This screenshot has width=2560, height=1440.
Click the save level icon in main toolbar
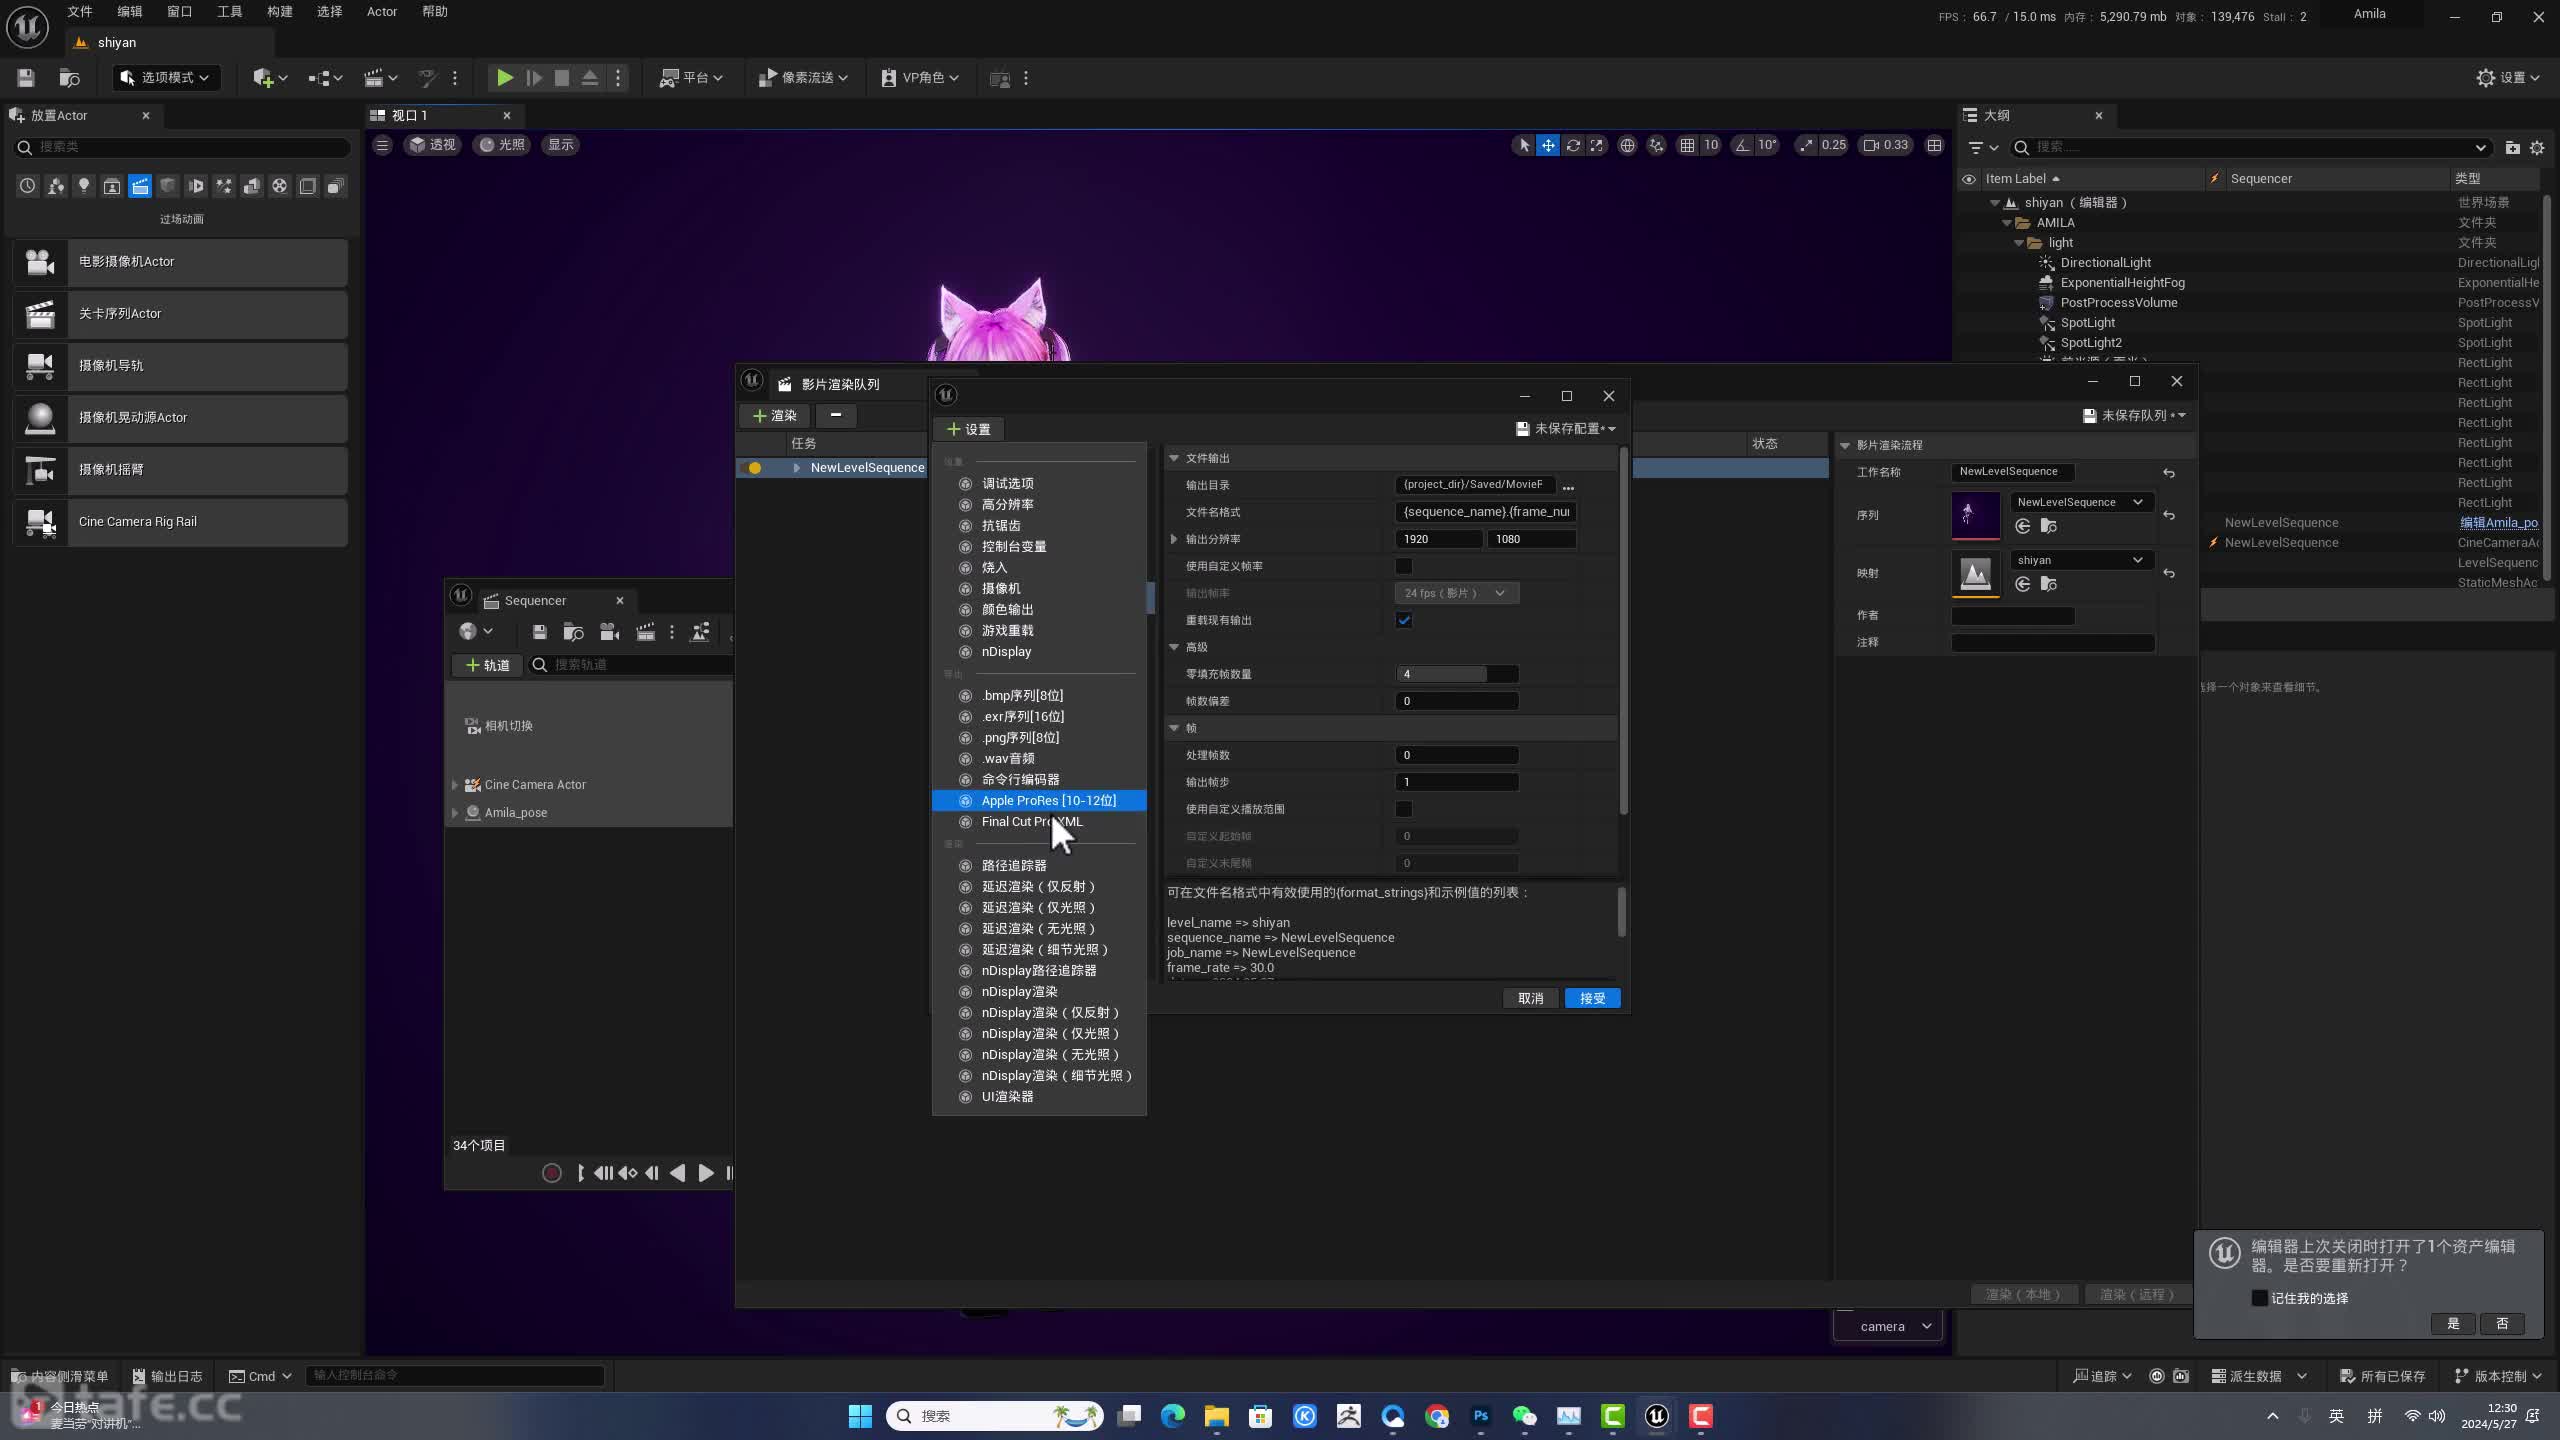(x=26, y=78)
